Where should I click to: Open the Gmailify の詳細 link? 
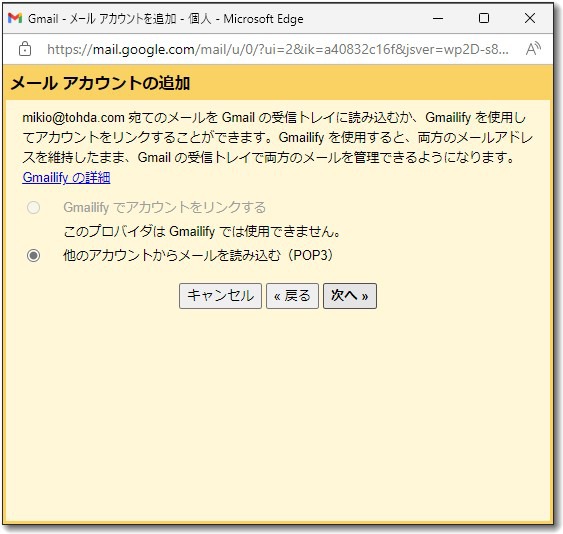pyautogui.click(x=66, y=177)
